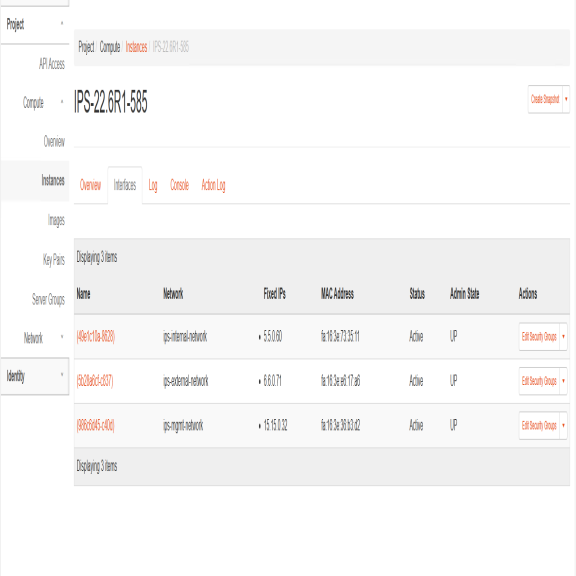
Task: Open the Create Snapshot dropdown arrow
Action: click(566, 99)
